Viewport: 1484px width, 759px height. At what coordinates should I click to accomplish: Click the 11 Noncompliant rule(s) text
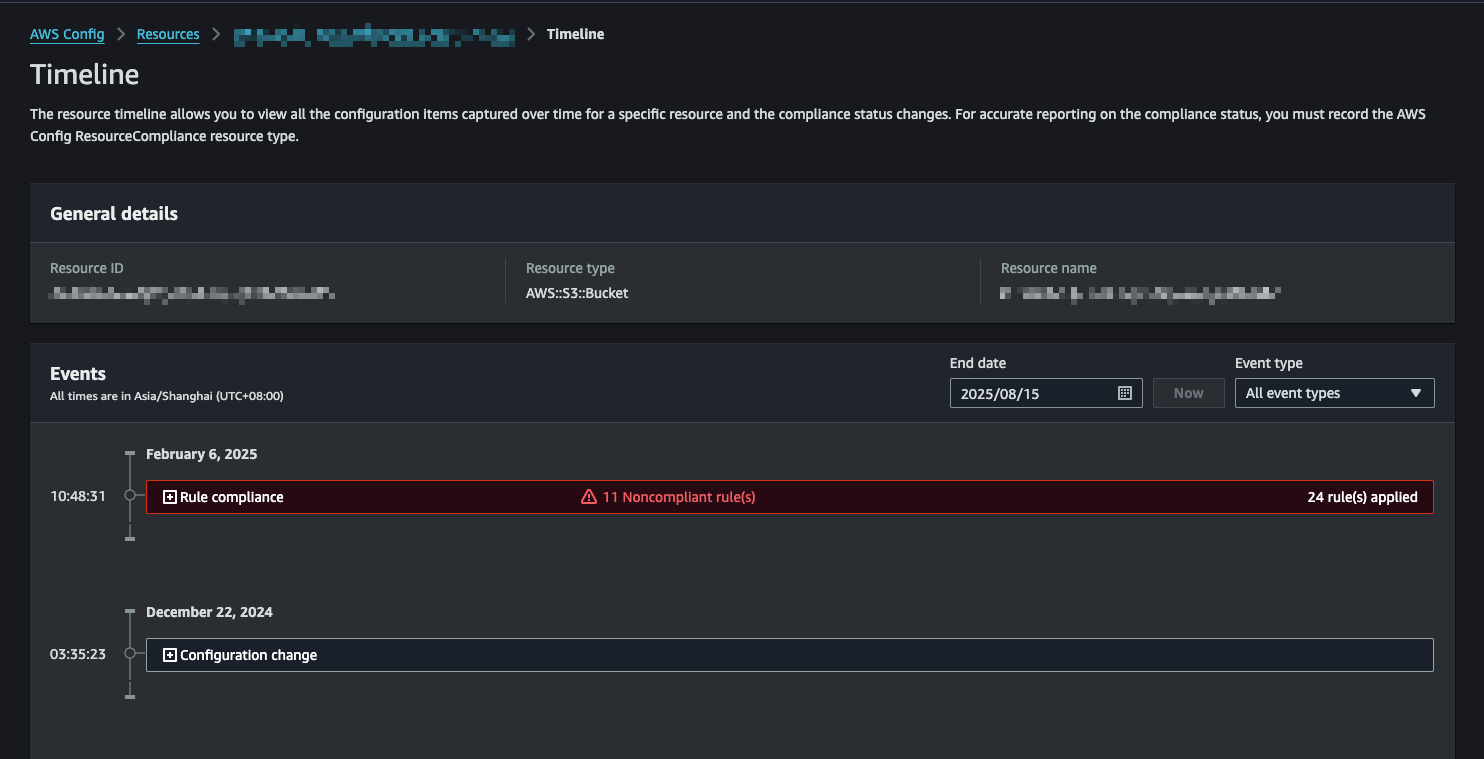(678, 497)
